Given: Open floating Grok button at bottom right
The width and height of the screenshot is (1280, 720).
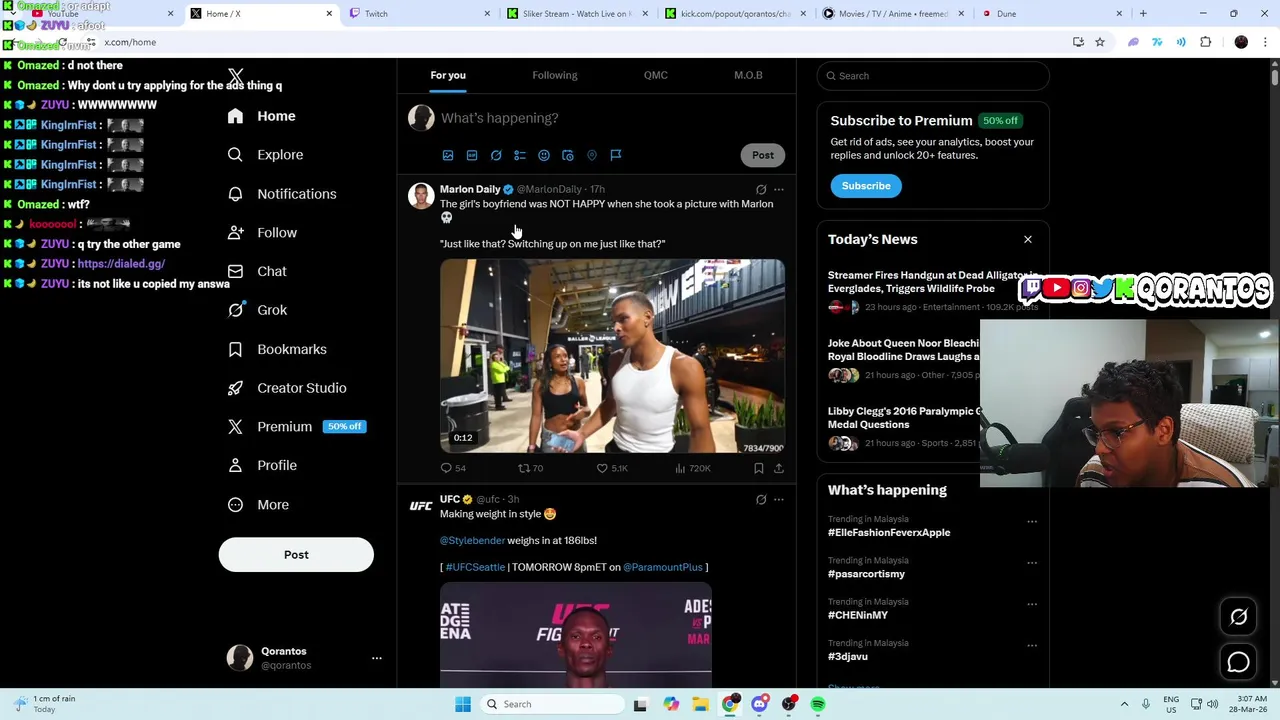Looking at the screenshot, I should 1238,617.
